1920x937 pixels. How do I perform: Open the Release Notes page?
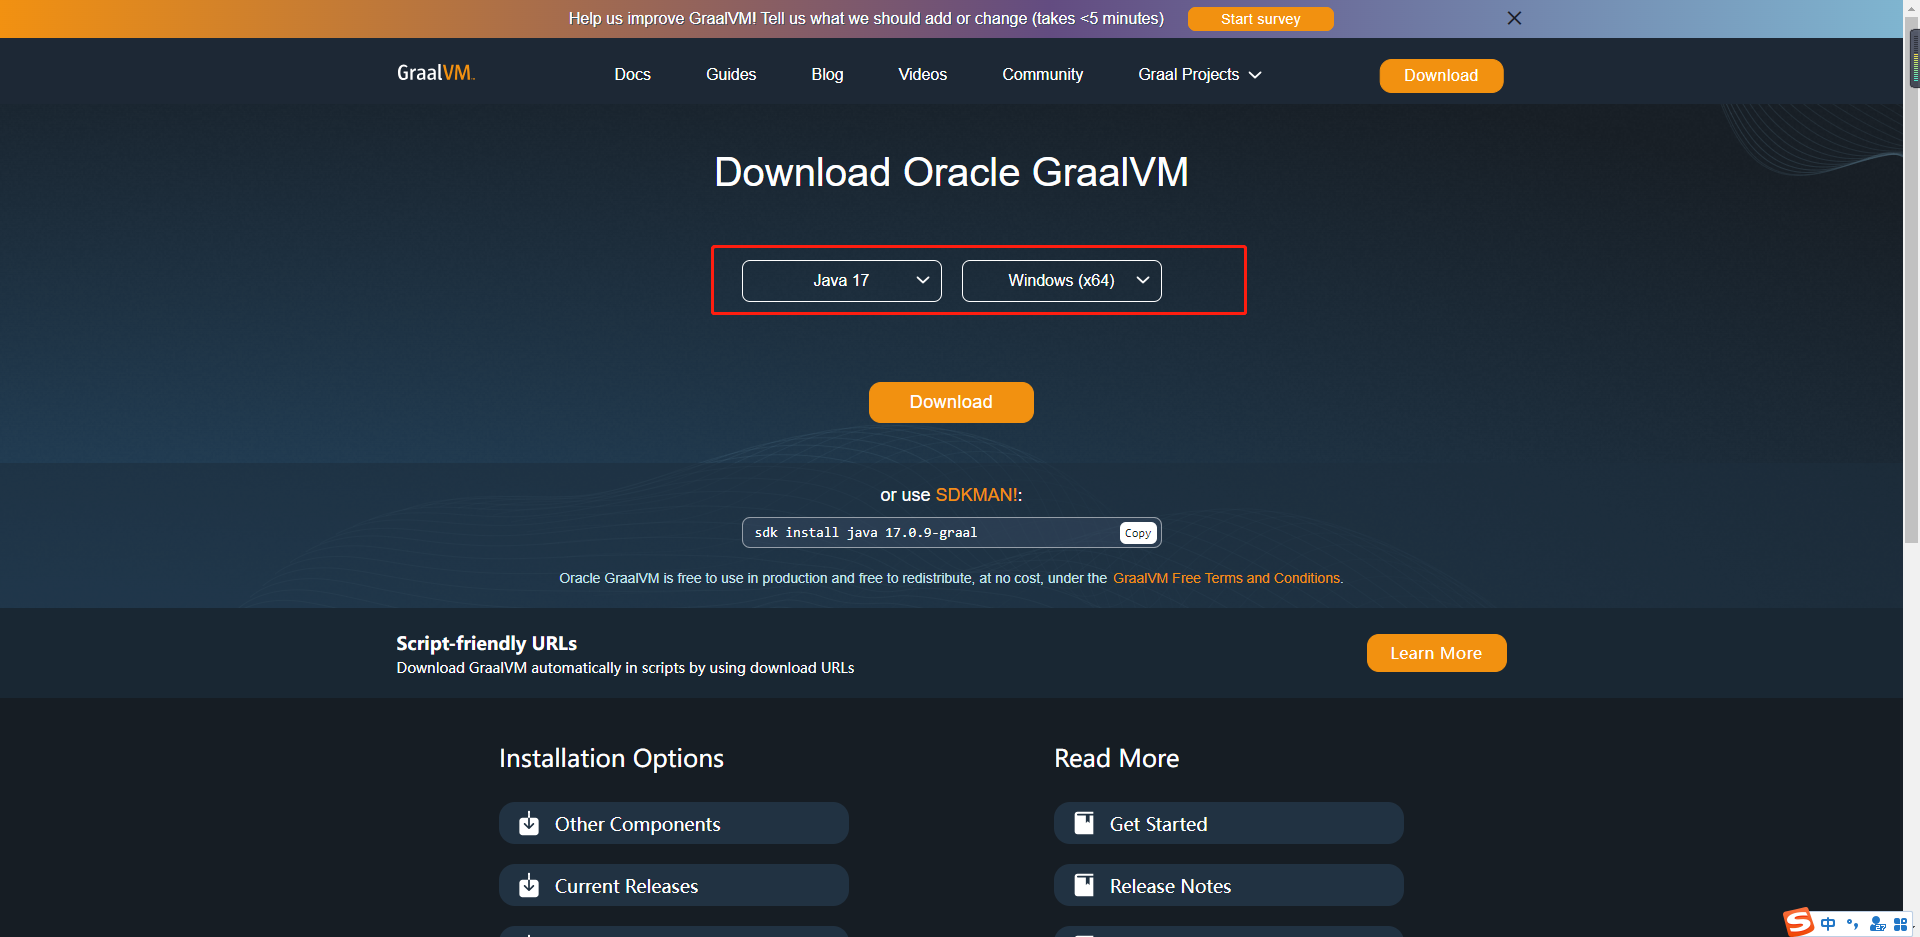pyautogui.click(x=1228, y=886)
